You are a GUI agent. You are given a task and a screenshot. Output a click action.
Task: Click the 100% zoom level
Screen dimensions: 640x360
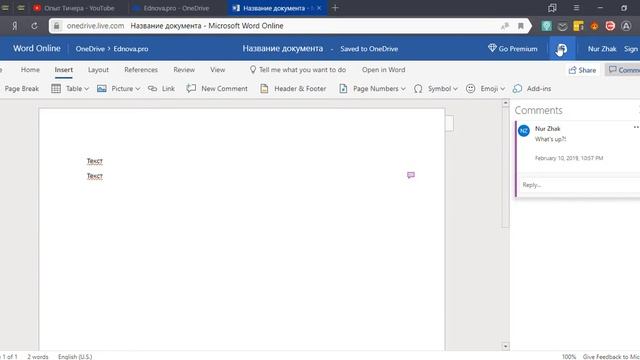(569, 357)
